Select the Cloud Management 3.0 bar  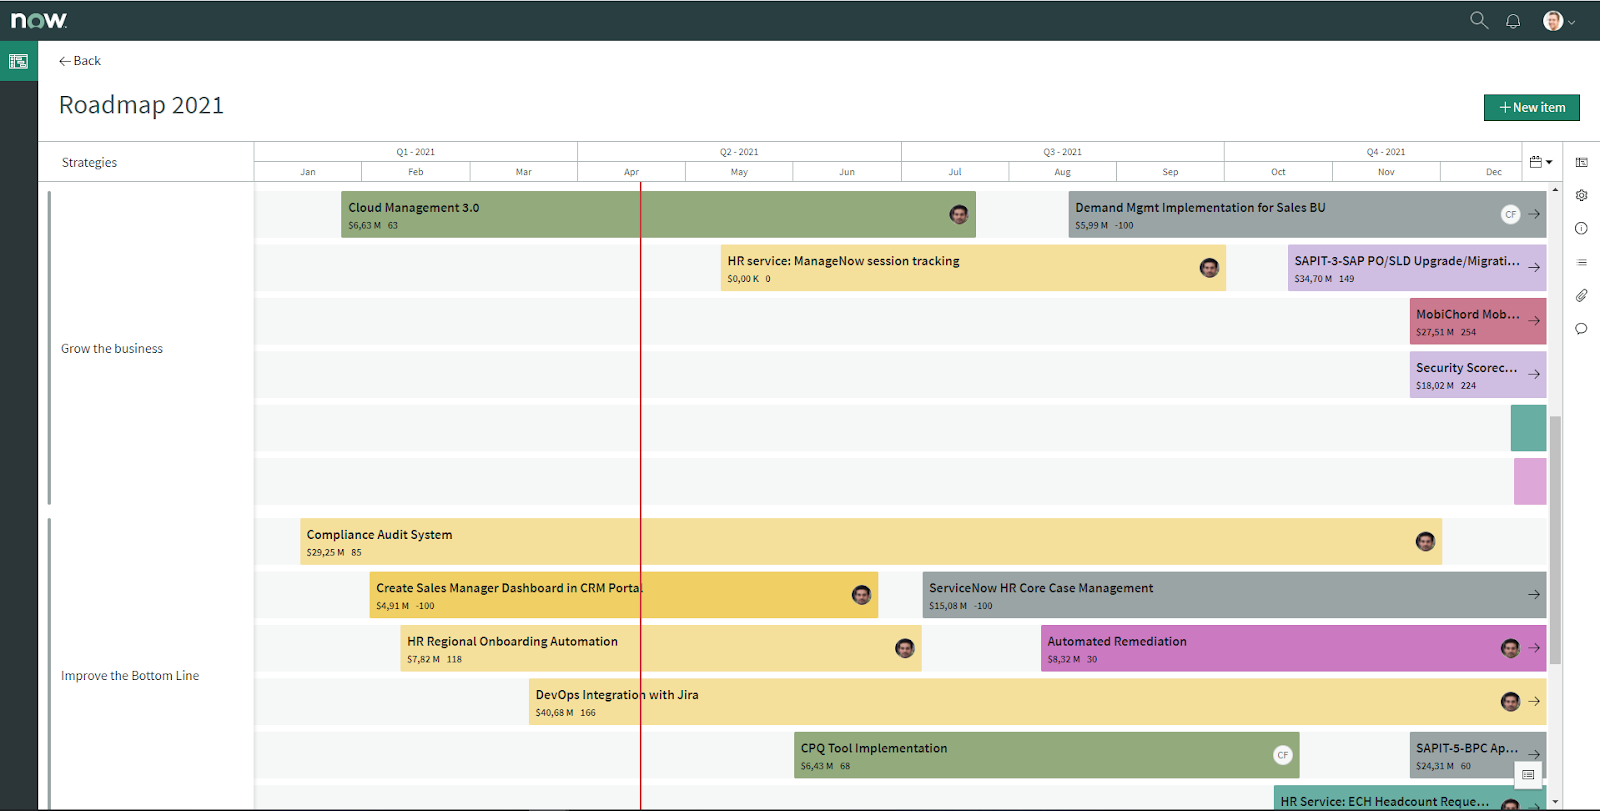(658, 214)
